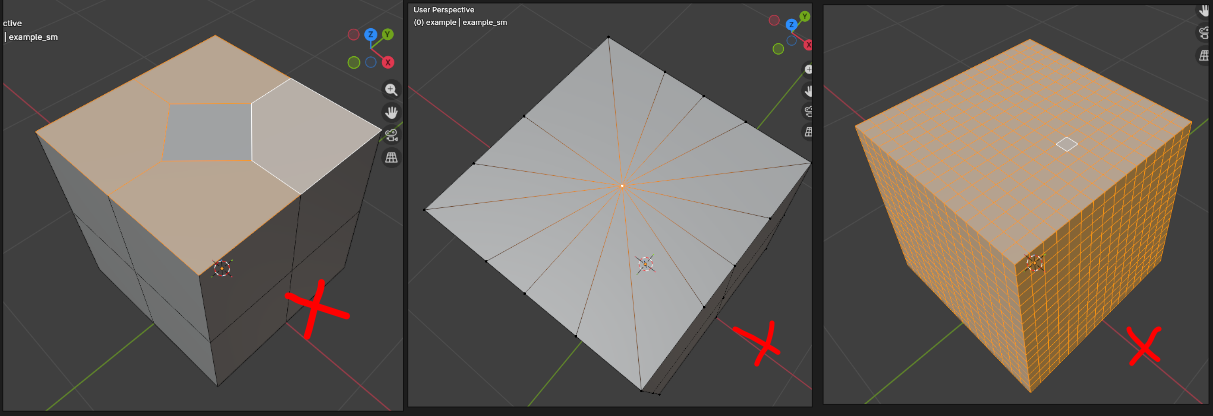This screenshot has width=1213, height=416.
Task: Toggle camera view in the right viewport
Action: pos(1204,32)
